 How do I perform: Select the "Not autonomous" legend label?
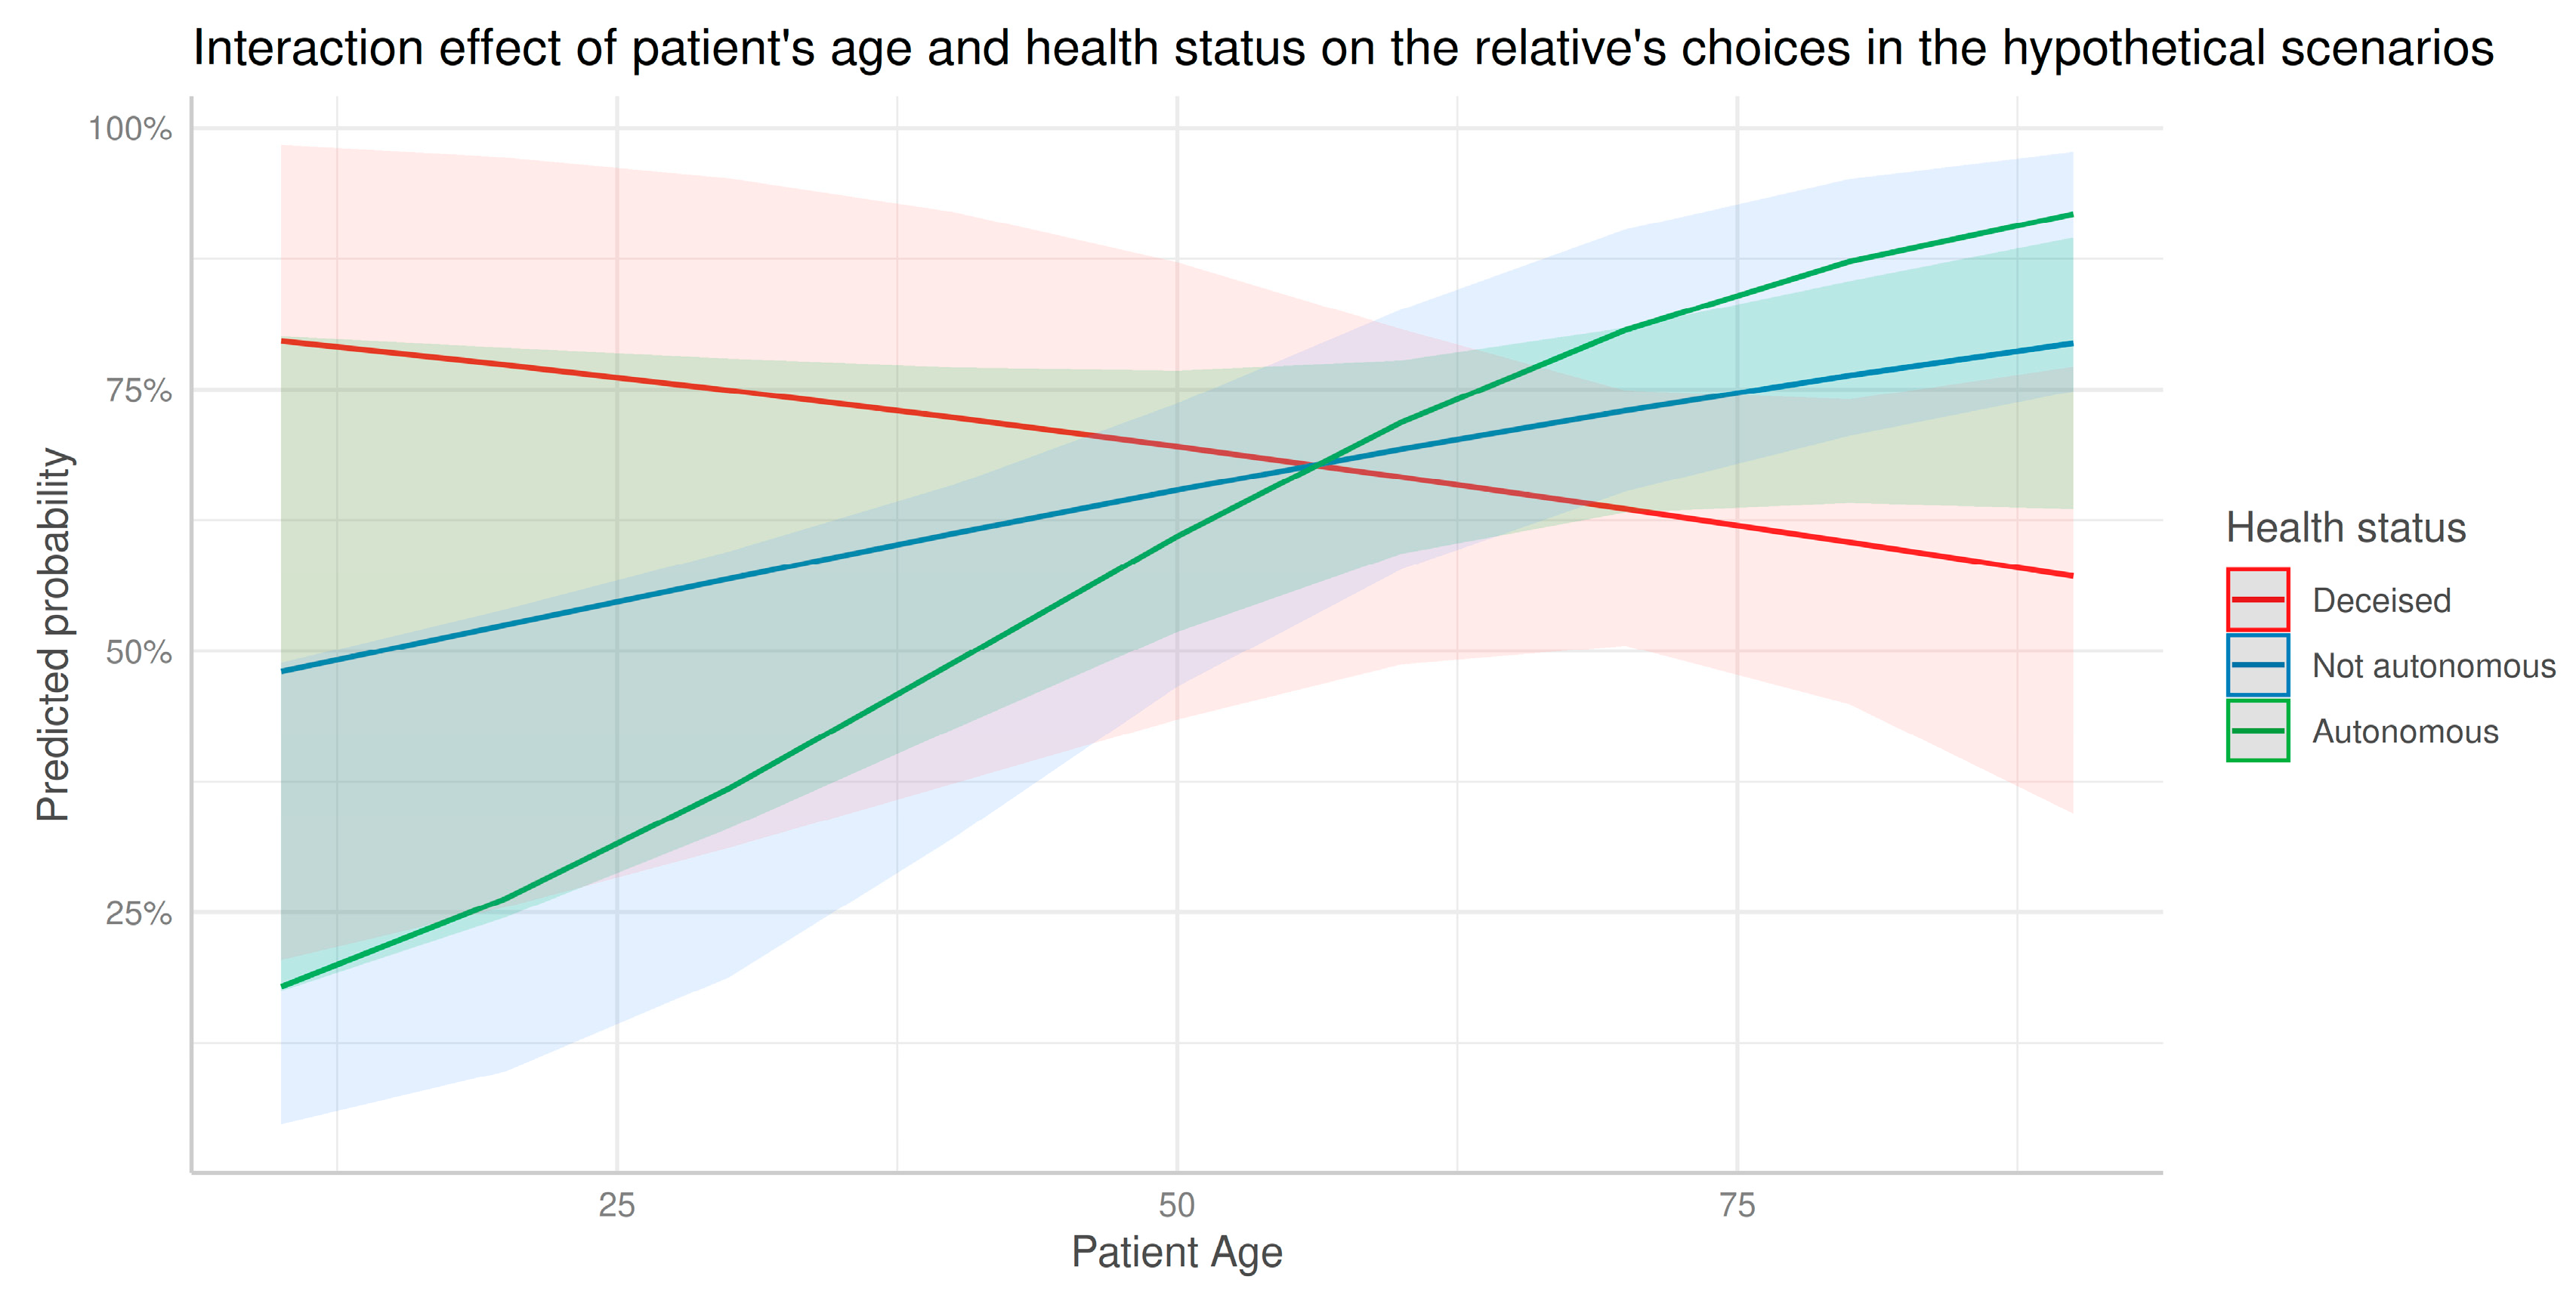point(2433,666)
